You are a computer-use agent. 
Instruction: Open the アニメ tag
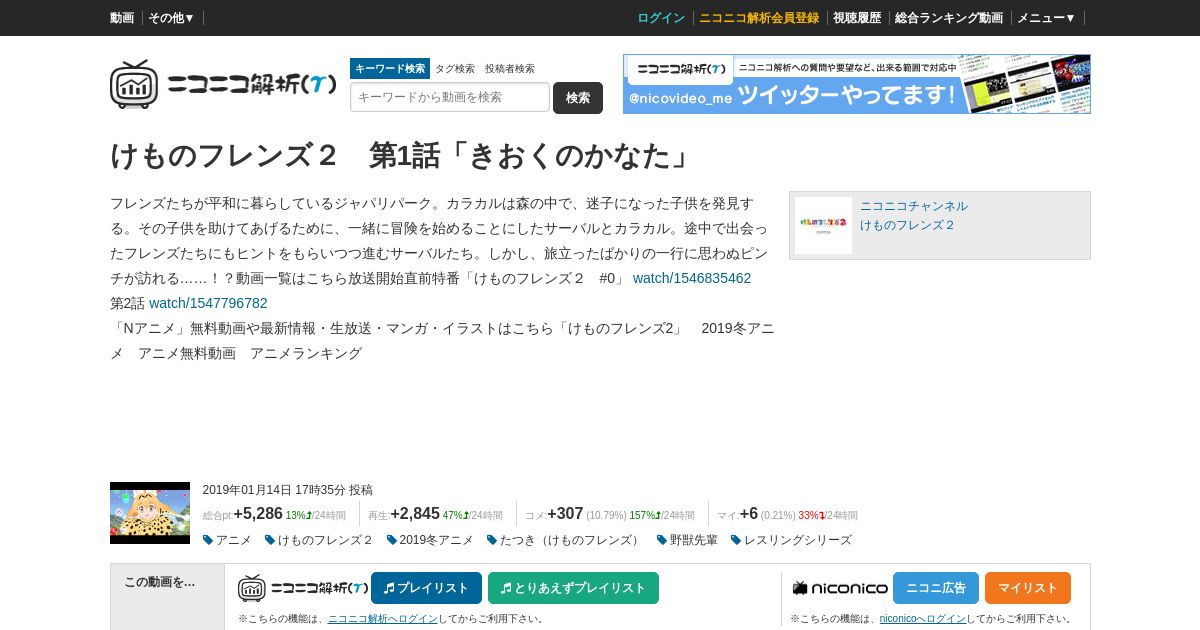click(x=228, y=540)
